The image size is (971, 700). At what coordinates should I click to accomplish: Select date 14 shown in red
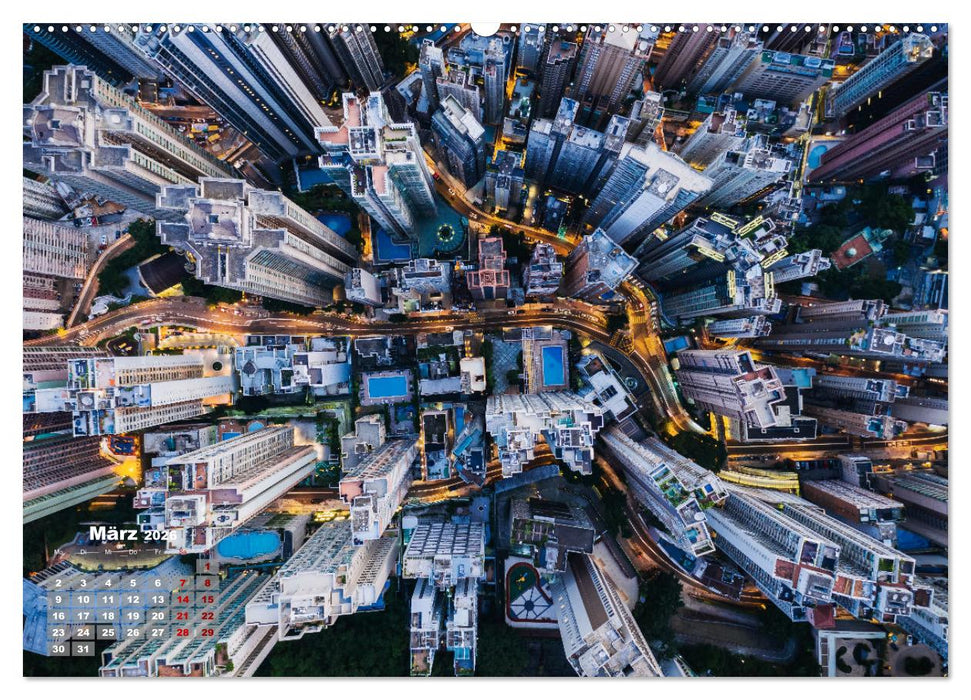point(183,600)
